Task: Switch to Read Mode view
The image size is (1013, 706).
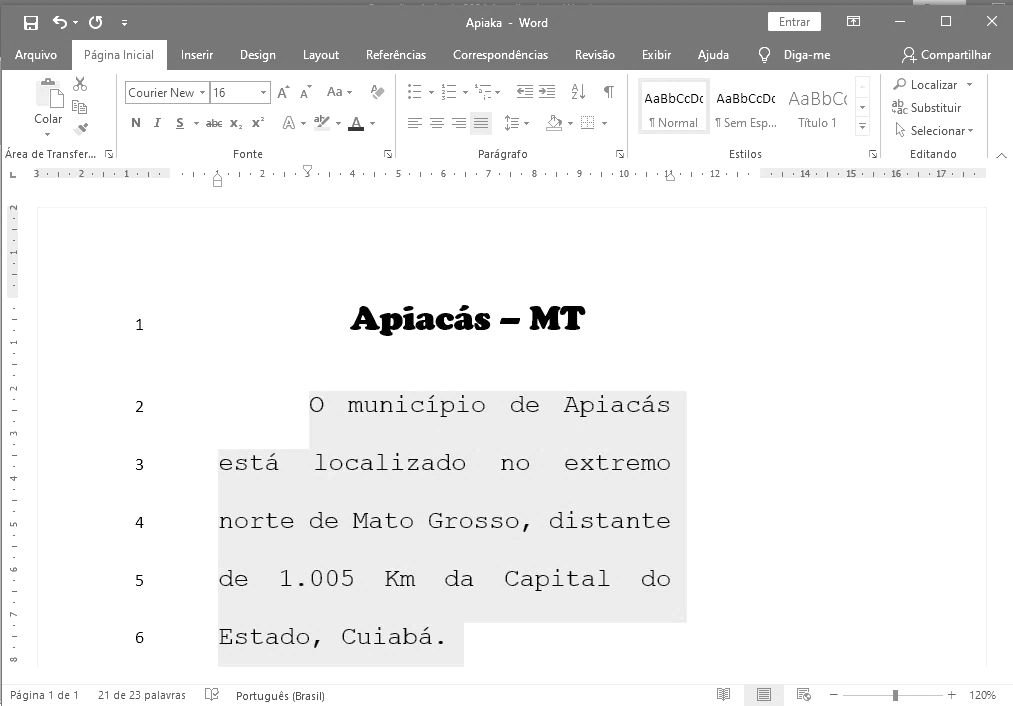Action: tap(724, 694)
